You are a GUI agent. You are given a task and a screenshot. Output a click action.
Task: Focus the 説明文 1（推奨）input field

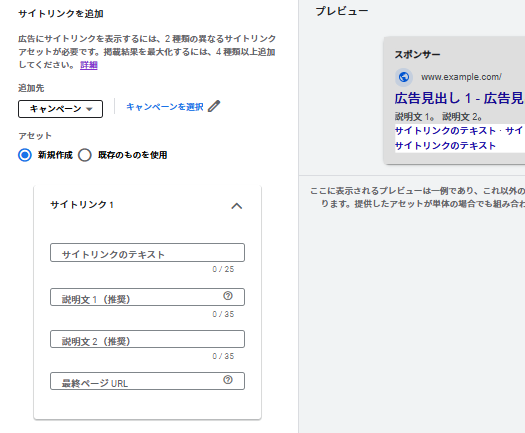147,297
